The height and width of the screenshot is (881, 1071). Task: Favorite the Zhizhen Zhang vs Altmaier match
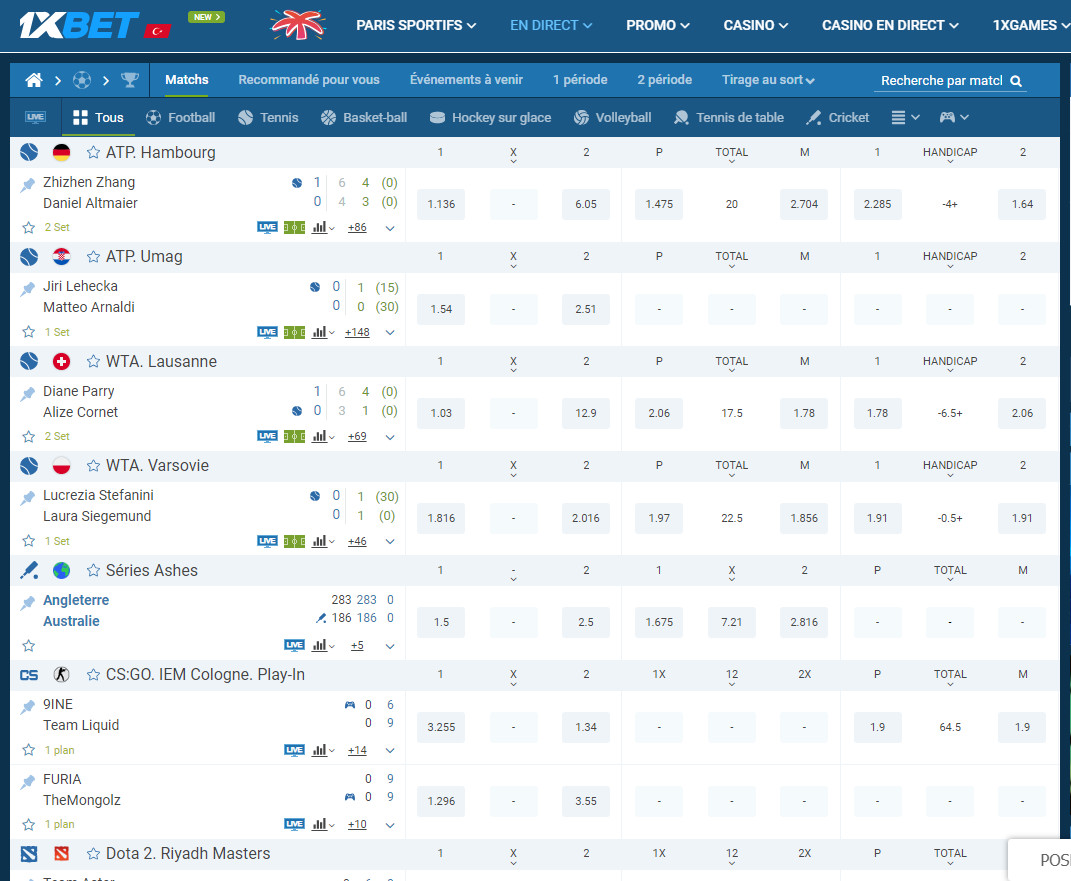[29, 227]
